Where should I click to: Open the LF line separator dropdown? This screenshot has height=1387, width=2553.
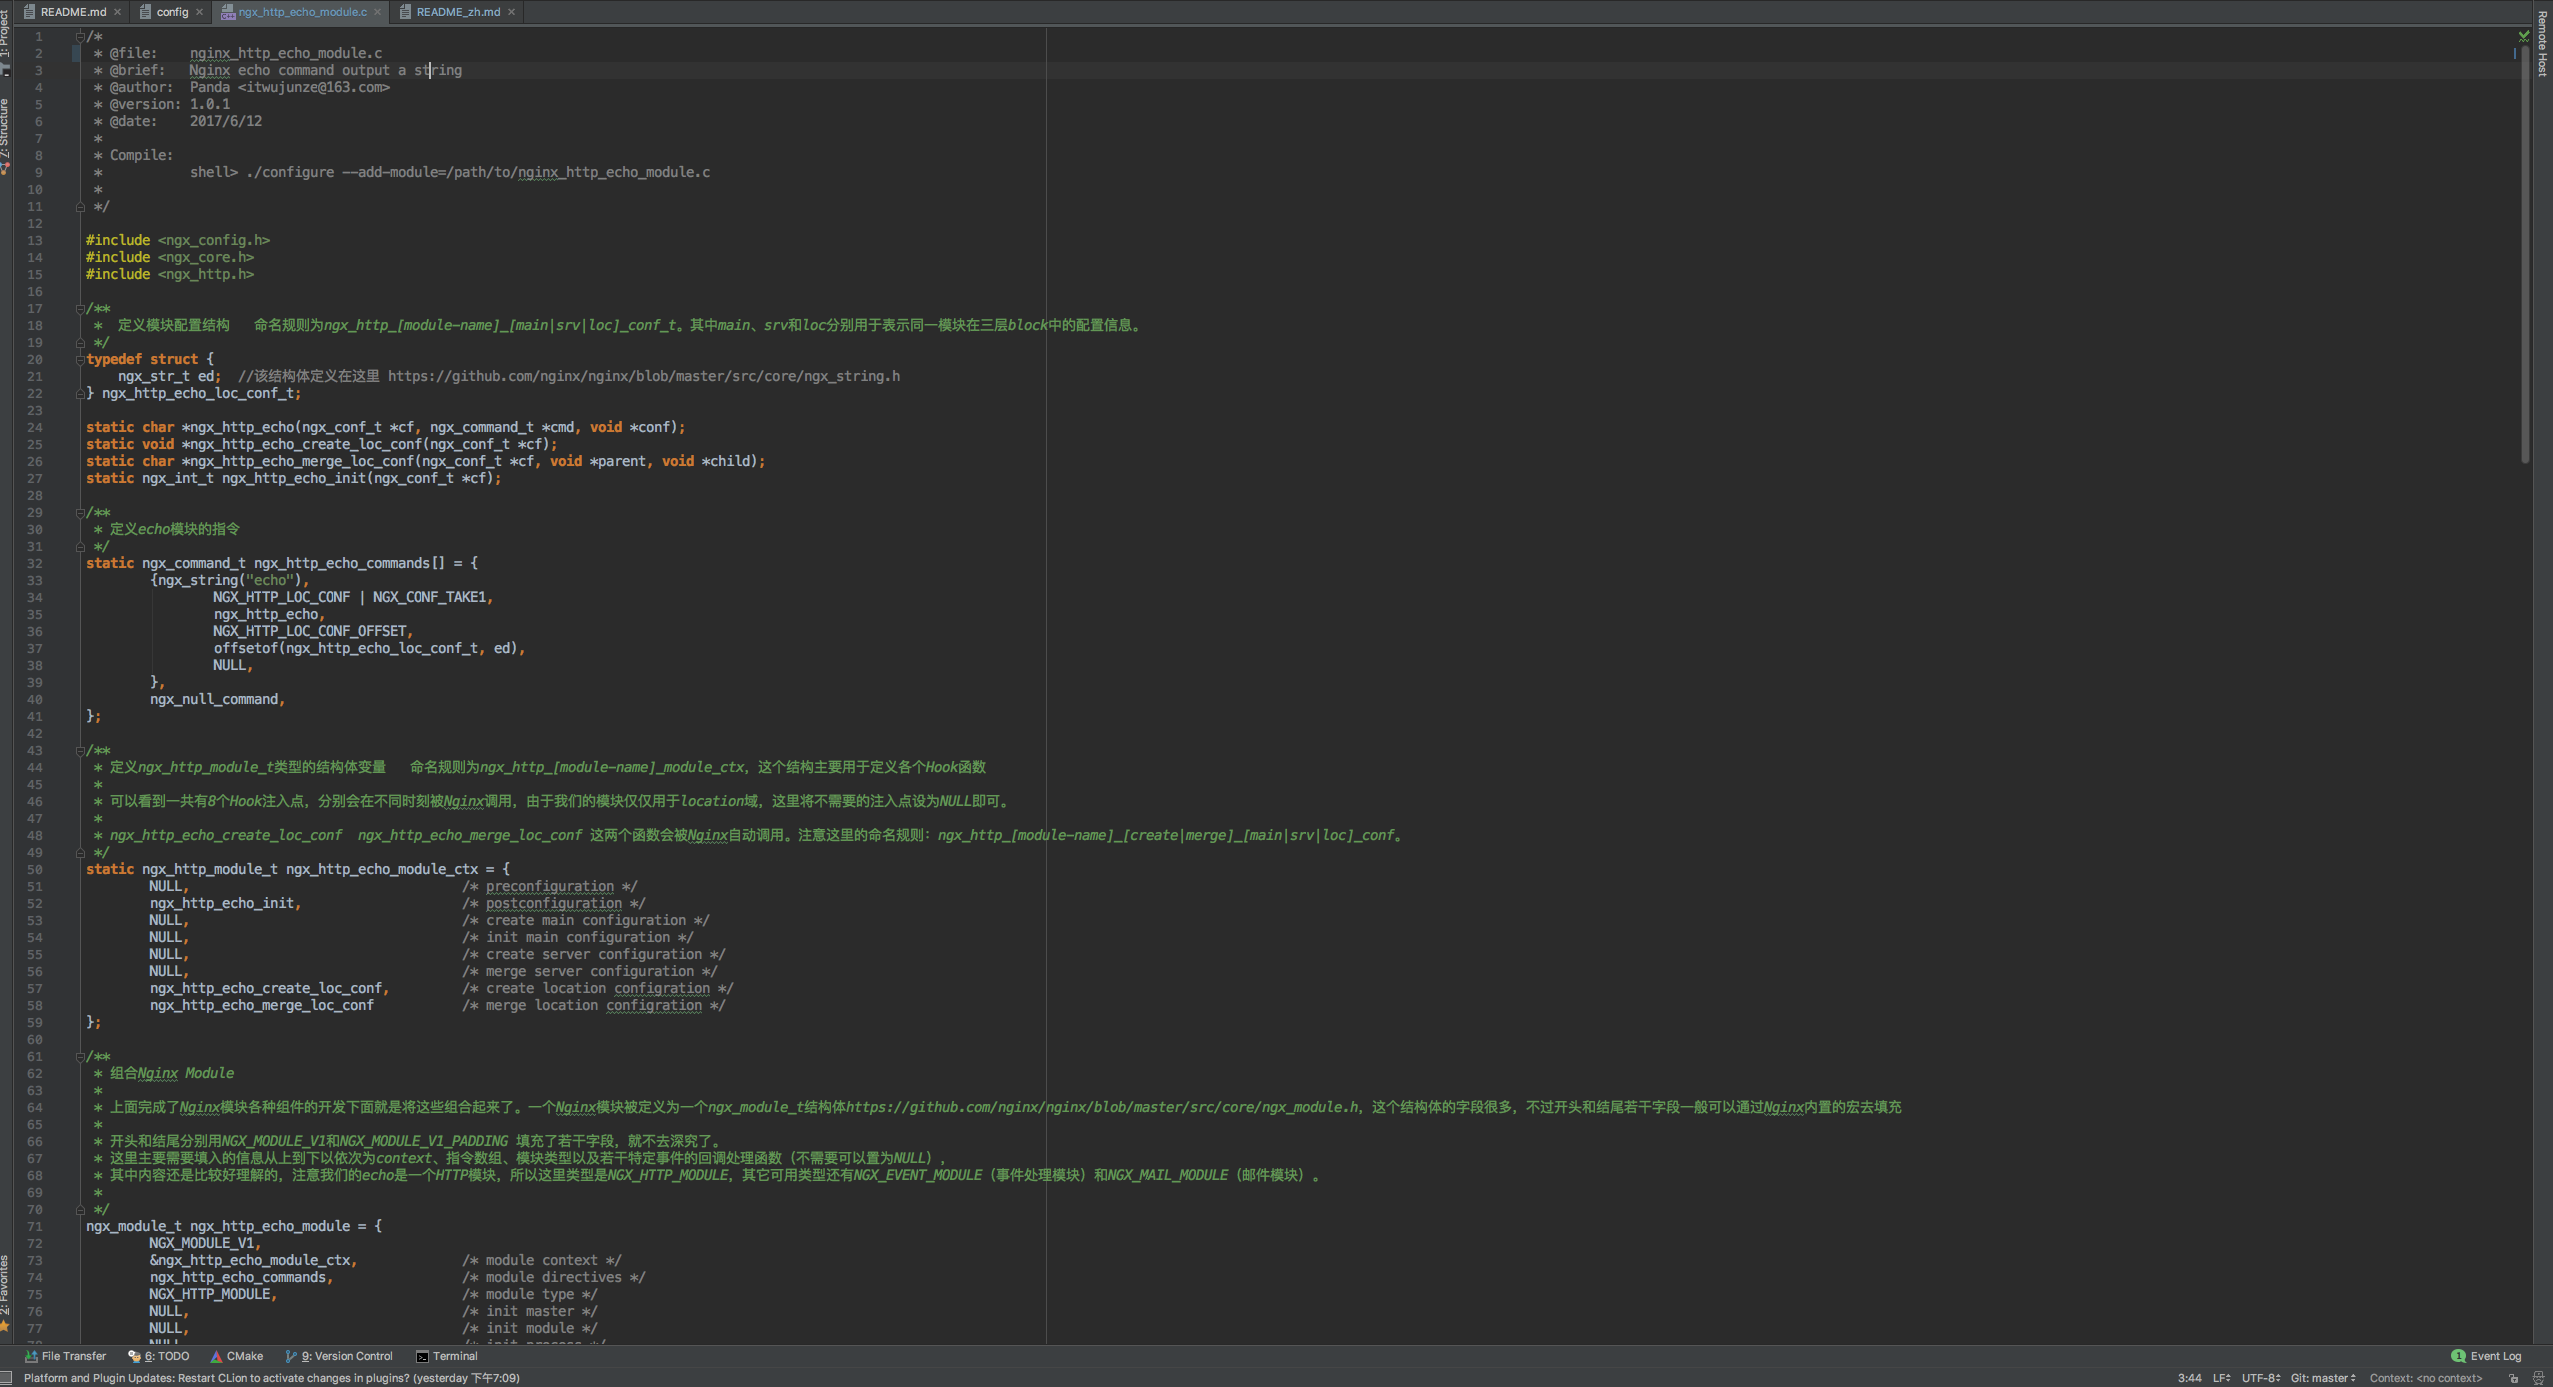tap(2222, 1378)
